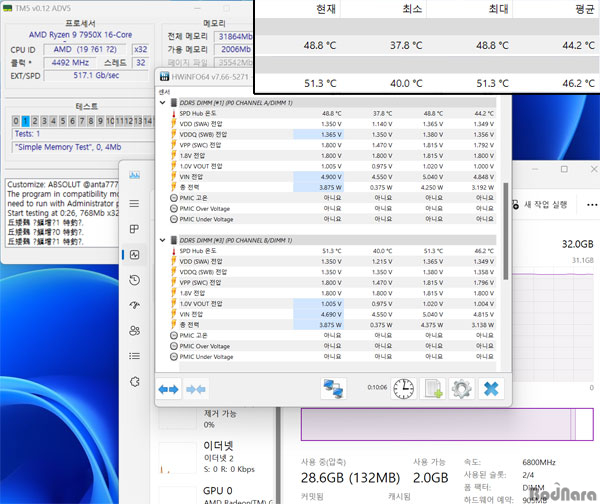Click the DIMM #1 memory chip icon
Image resolution: width=600 pixels, height=504 pixels.
tap(174, 103)
